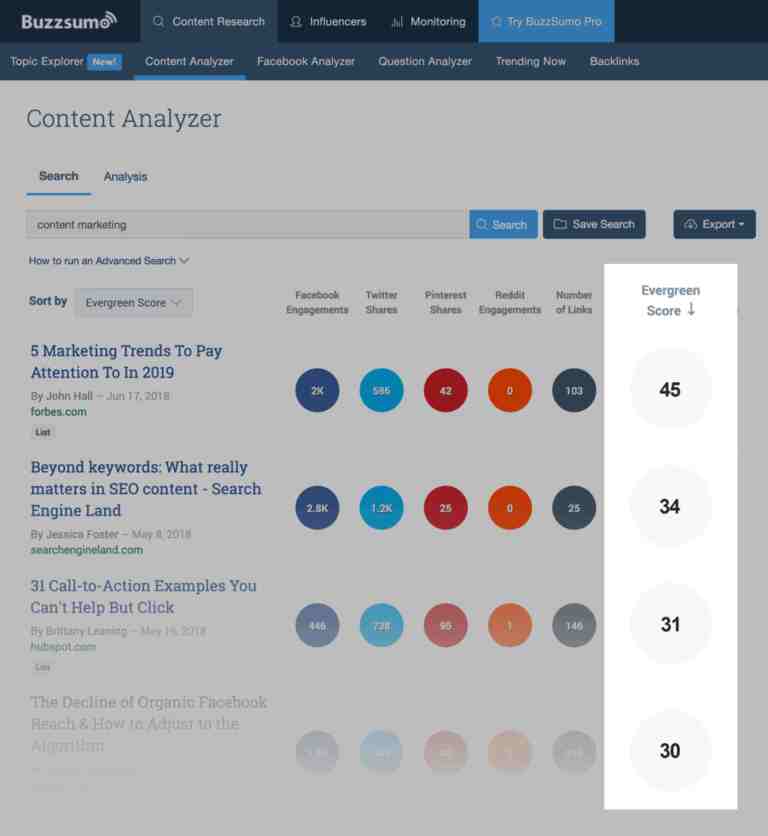The image size is (768, 836).
Task: Click the Buzzsumo logo
Action: [x=69, y=21]
